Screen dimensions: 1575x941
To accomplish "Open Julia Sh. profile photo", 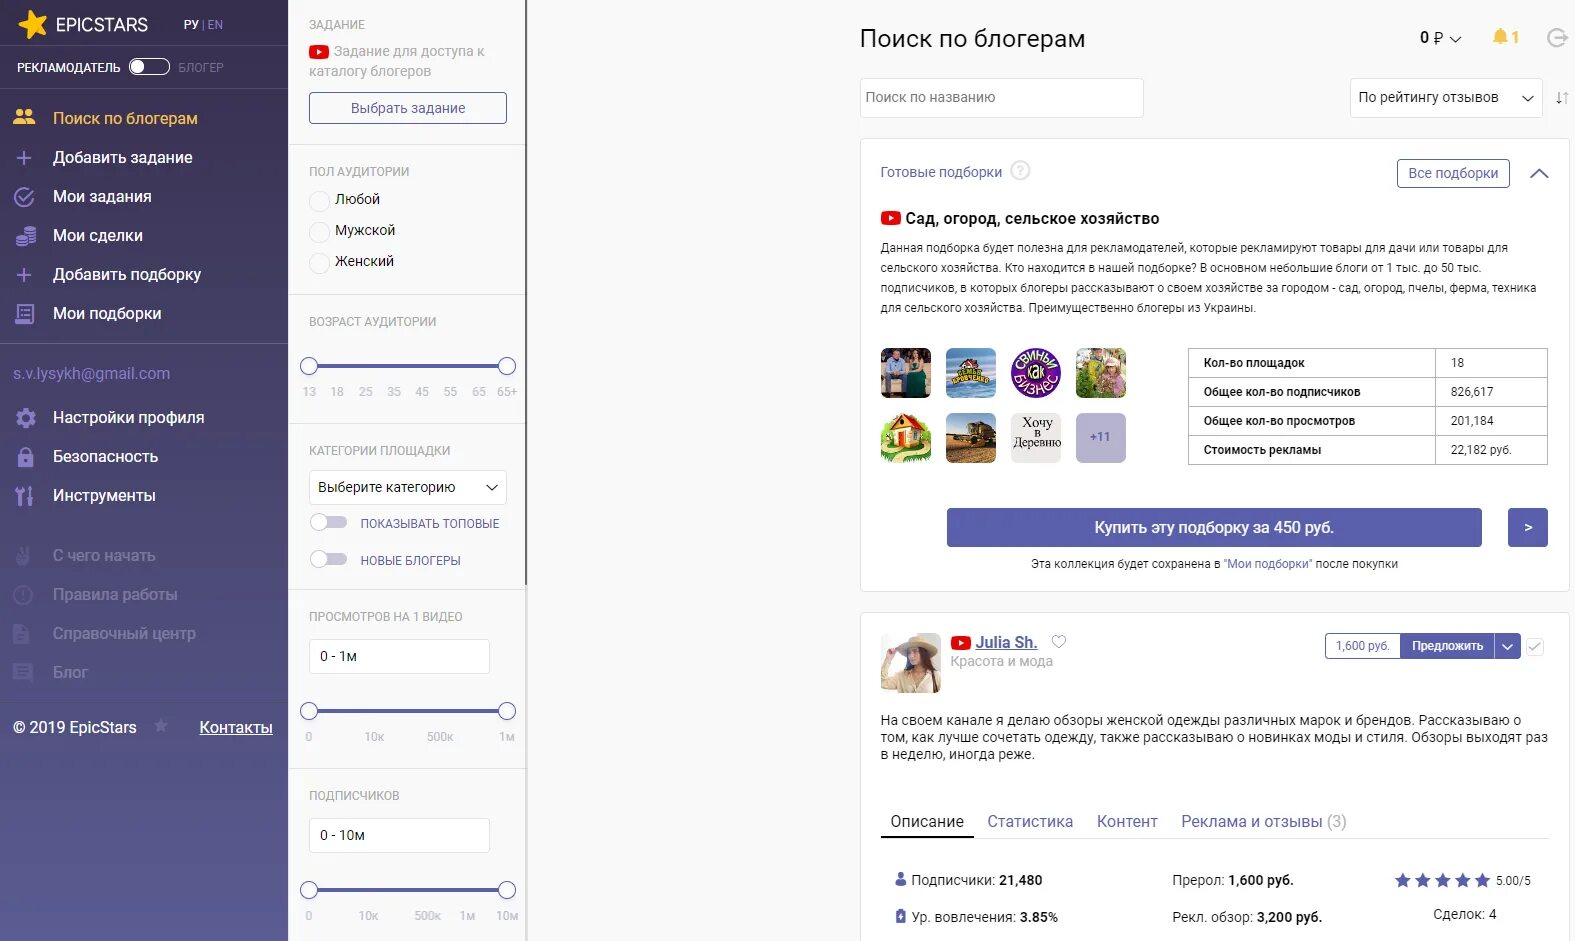I will tap(911, 663).
